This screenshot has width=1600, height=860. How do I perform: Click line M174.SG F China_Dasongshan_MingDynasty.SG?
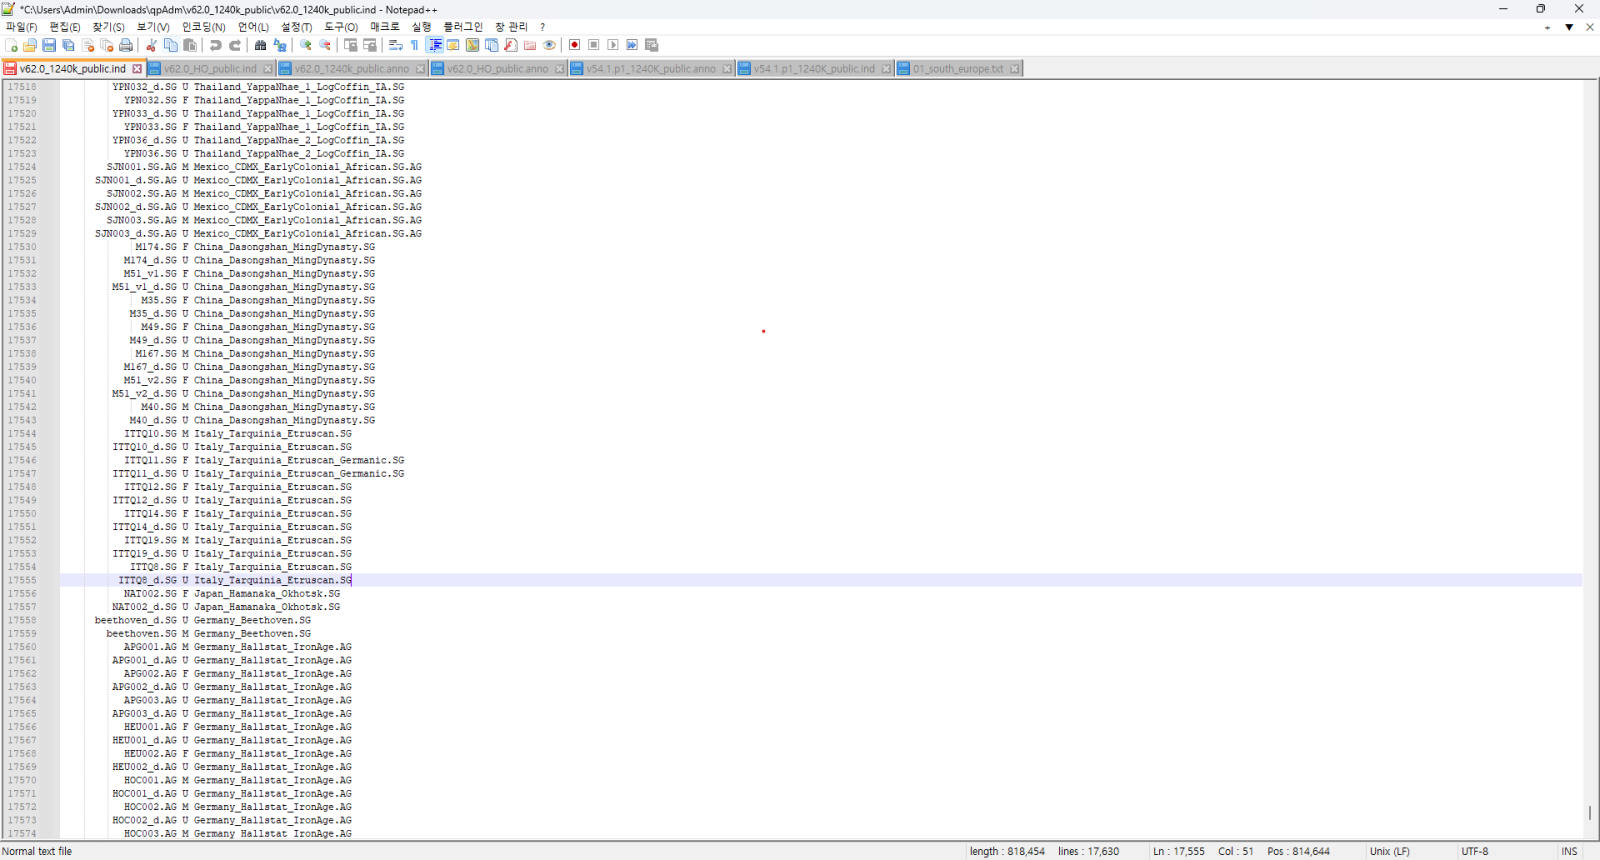tap(255, 247)
